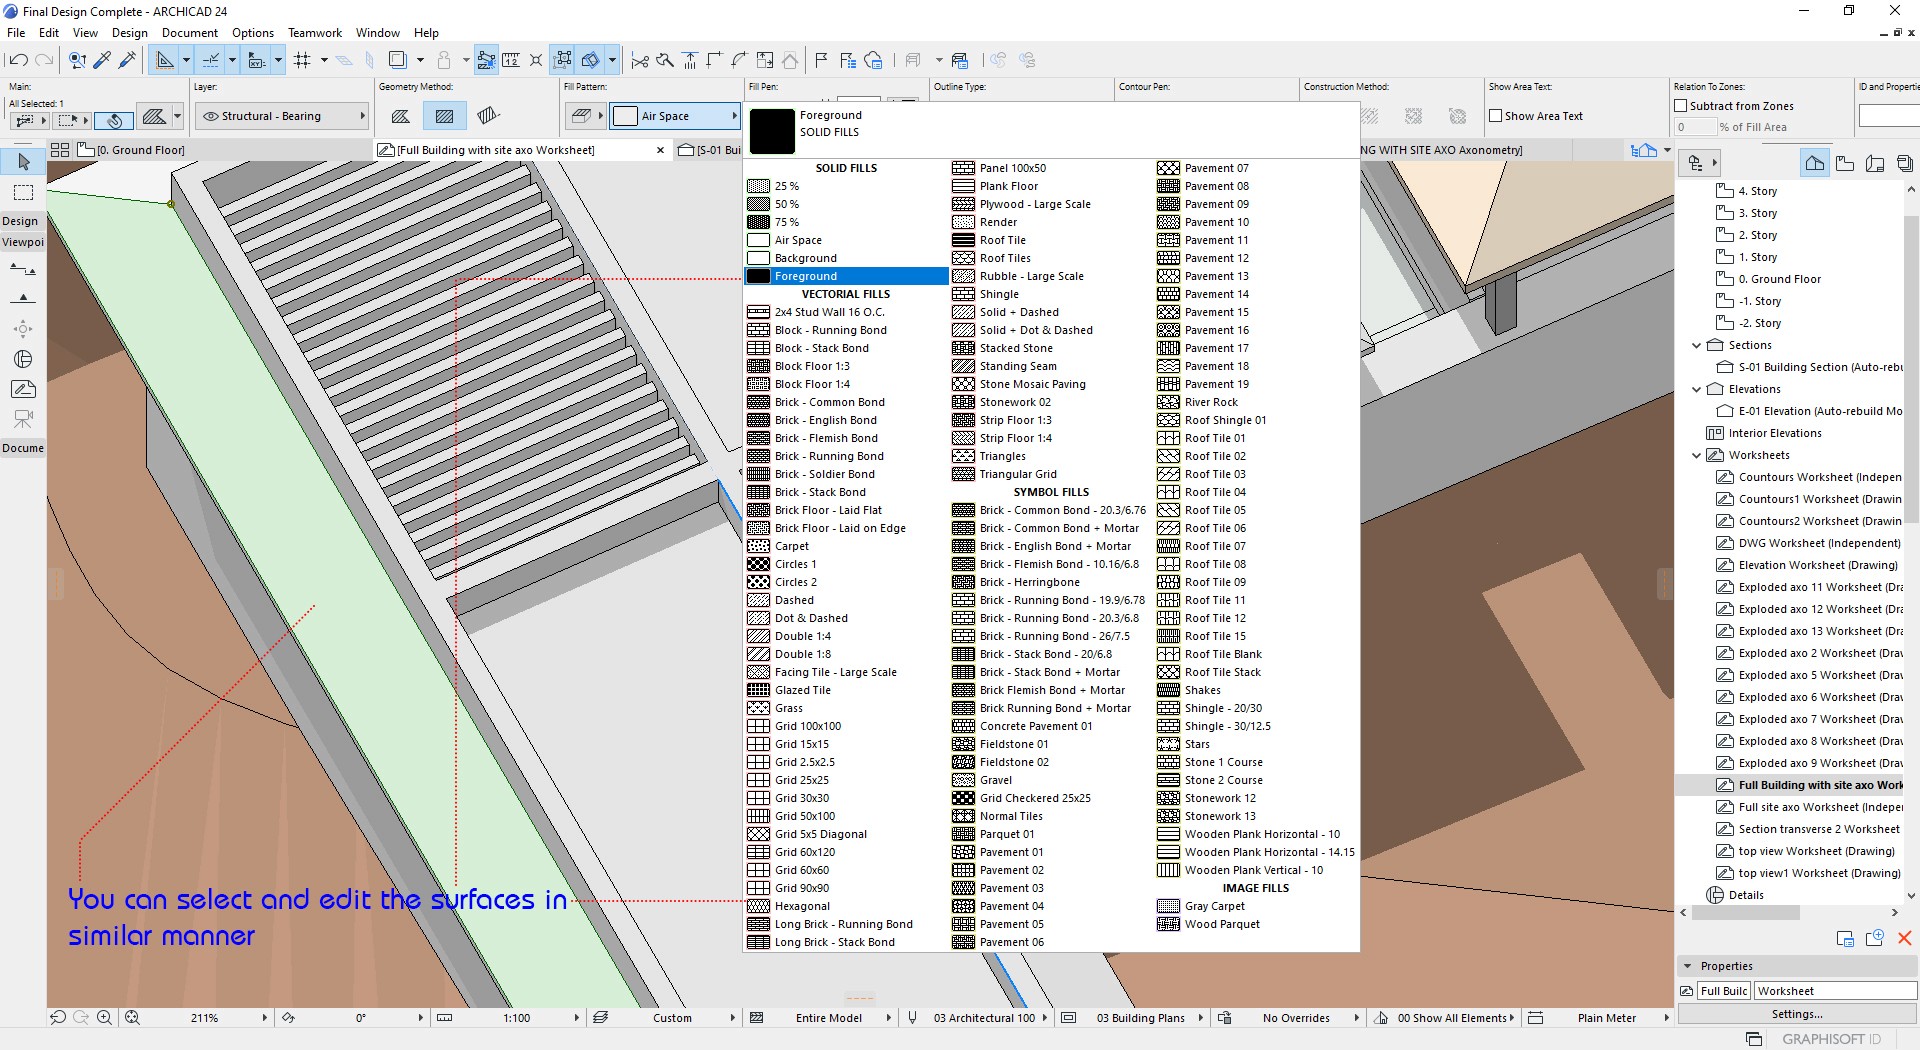This screenshot has height=1050, width=1920.
Task: Collapse the Worksheets tree node
Action: [1696, 455]
